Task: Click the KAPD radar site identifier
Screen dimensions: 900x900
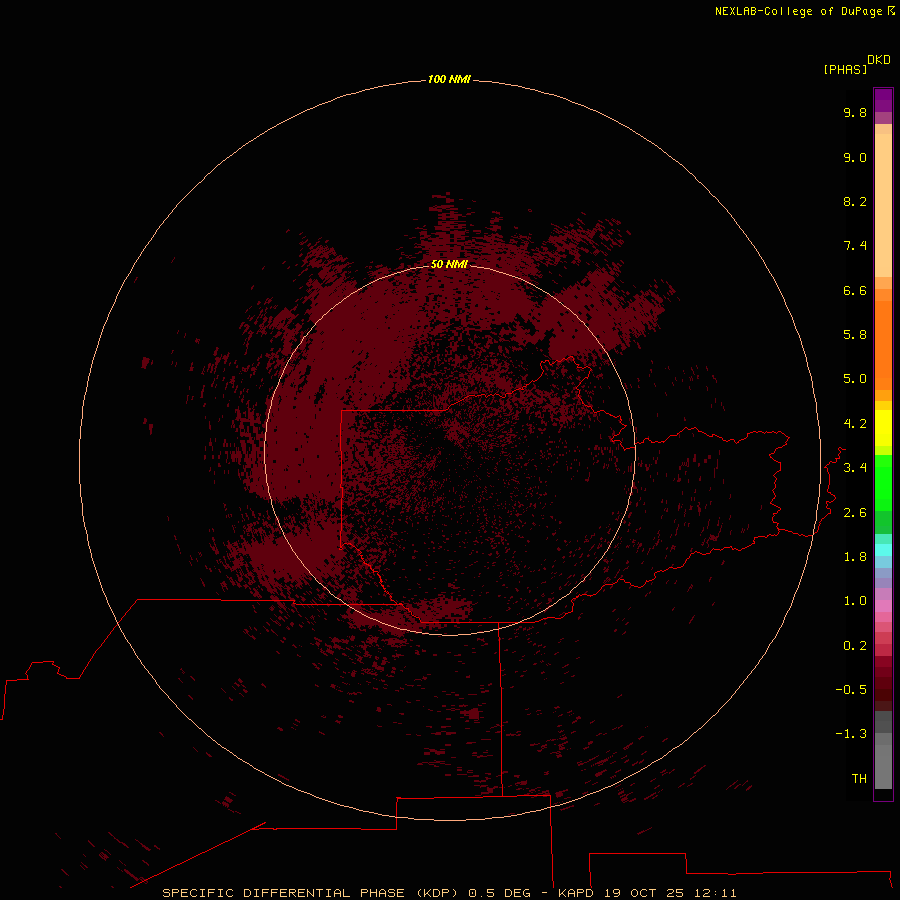Action: [x=576, y=893]
